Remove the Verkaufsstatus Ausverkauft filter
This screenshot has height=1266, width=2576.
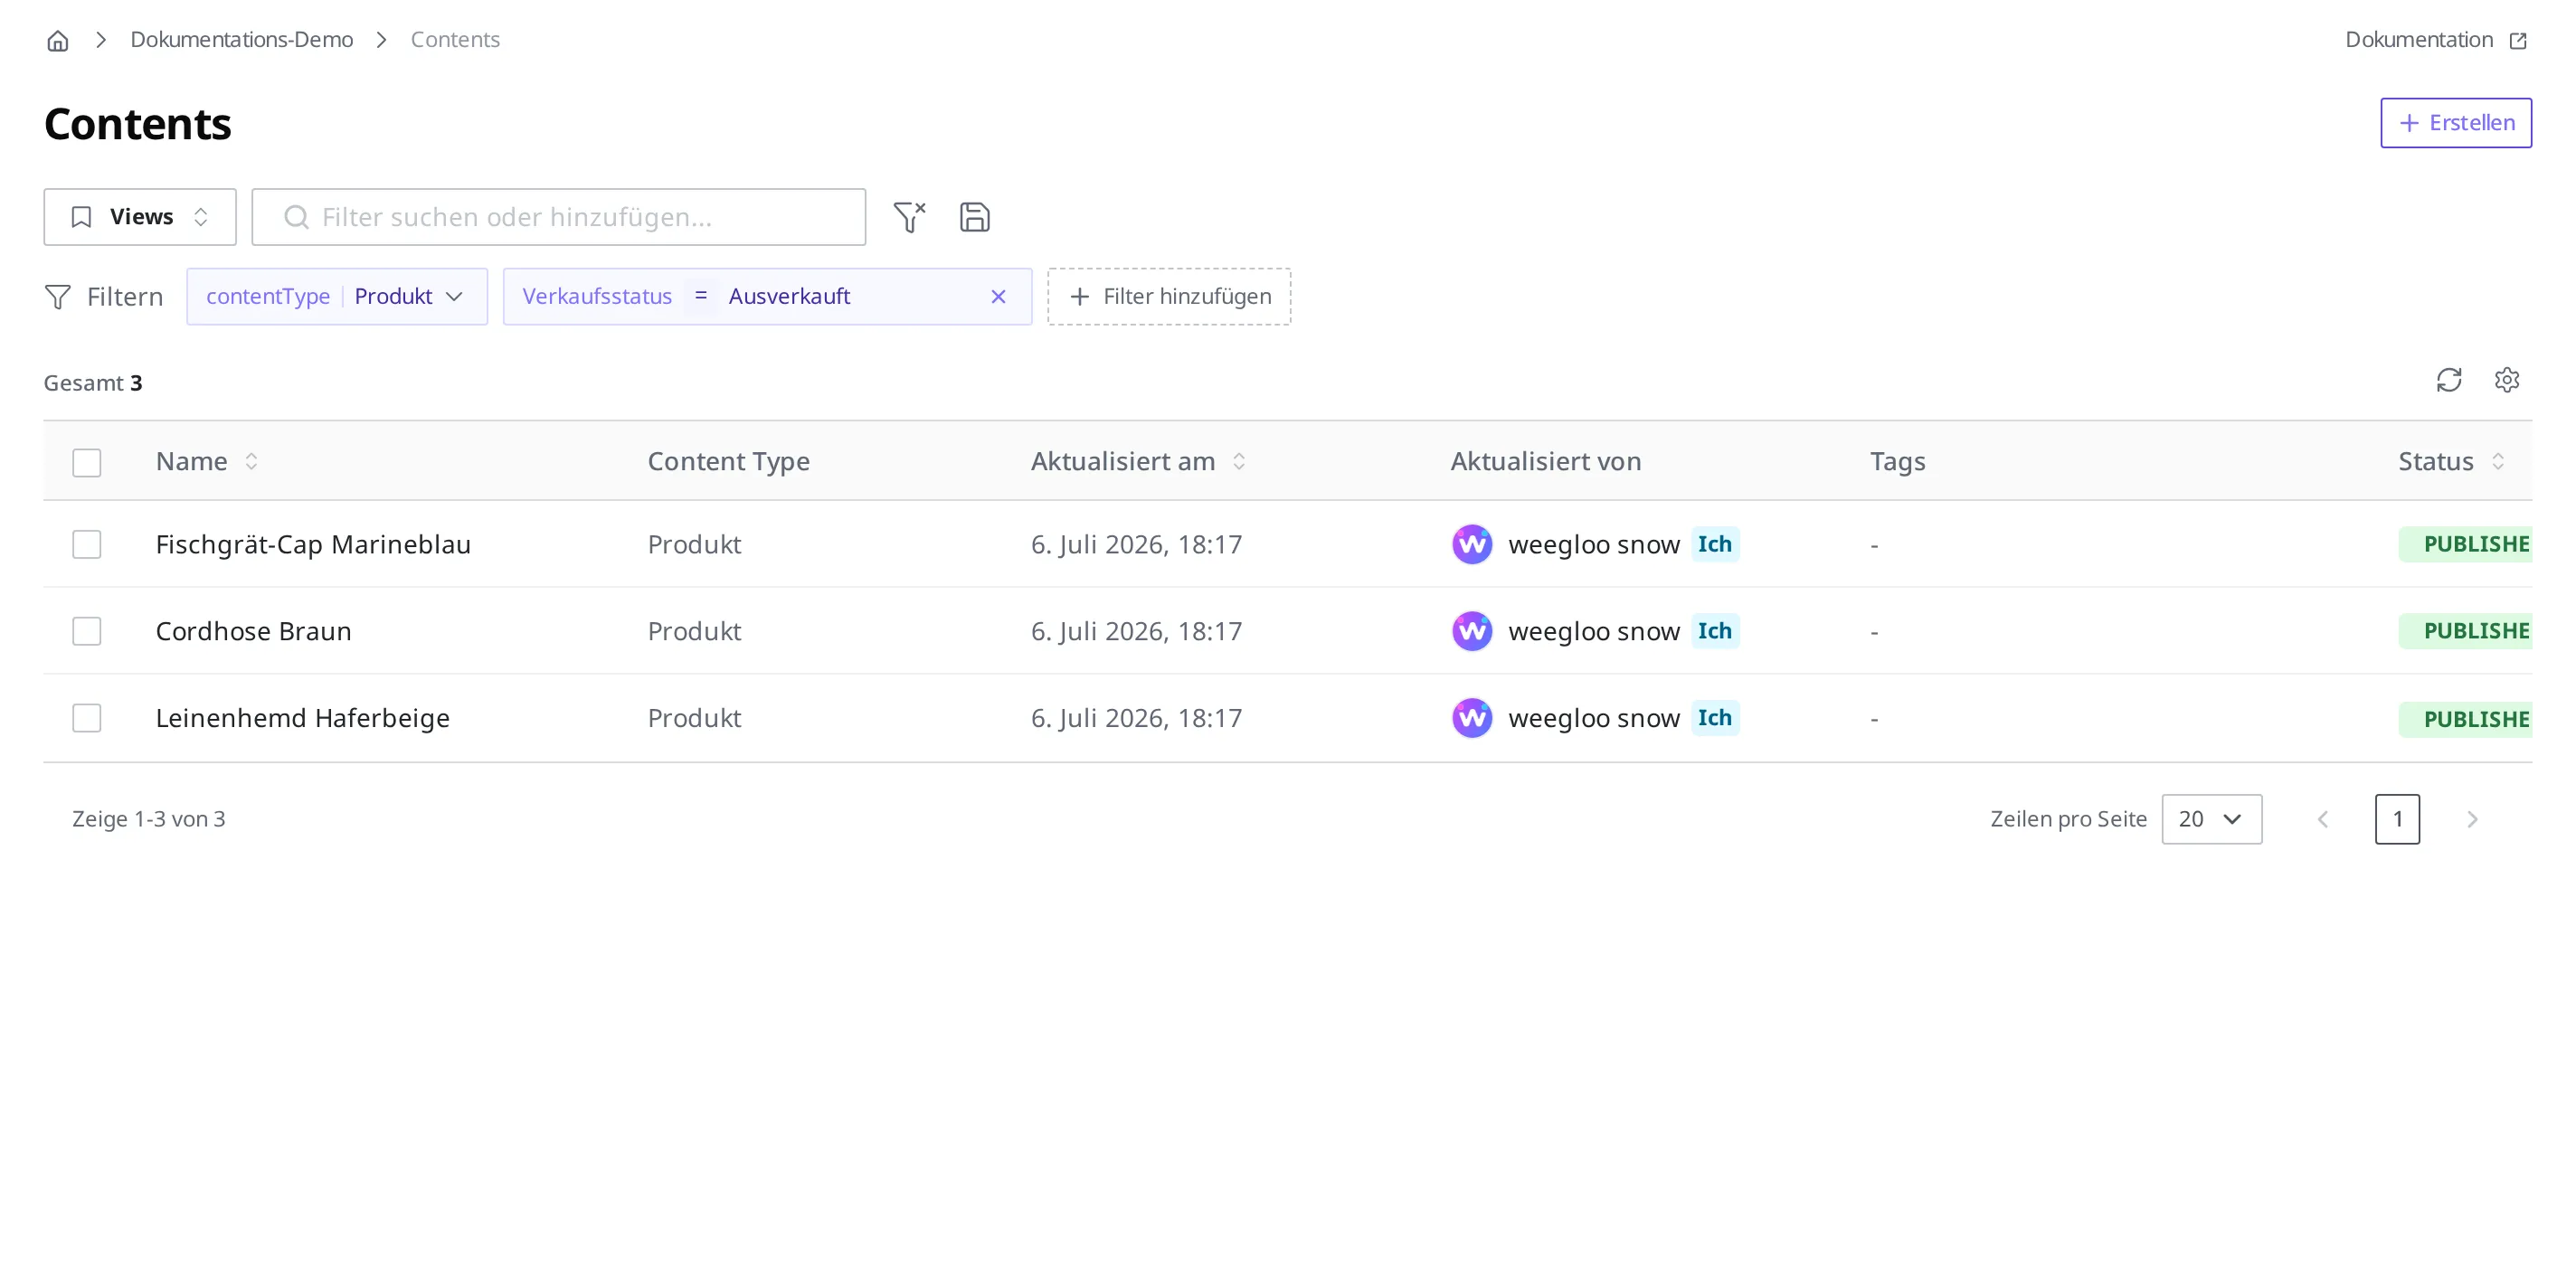pos(997,296)
